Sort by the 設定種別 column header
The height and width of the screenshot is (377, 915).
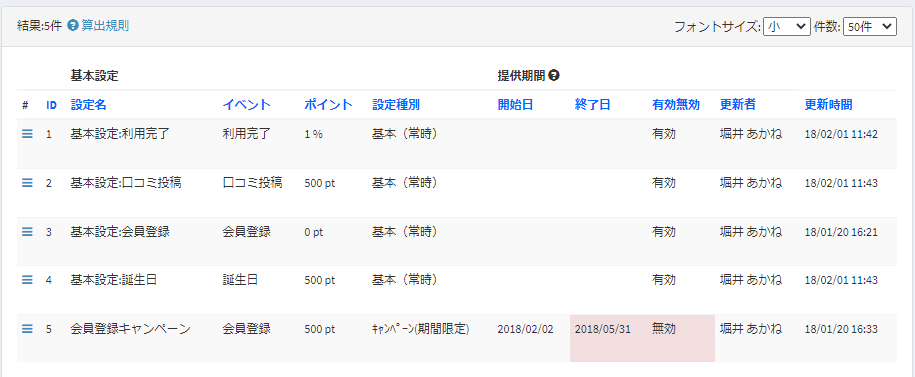396,105
